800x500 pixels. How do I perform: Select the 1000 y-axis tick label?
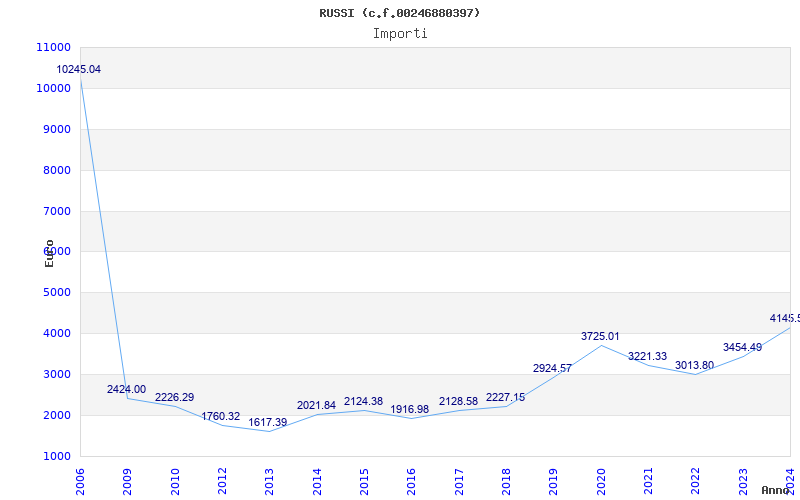click(56, 456)
